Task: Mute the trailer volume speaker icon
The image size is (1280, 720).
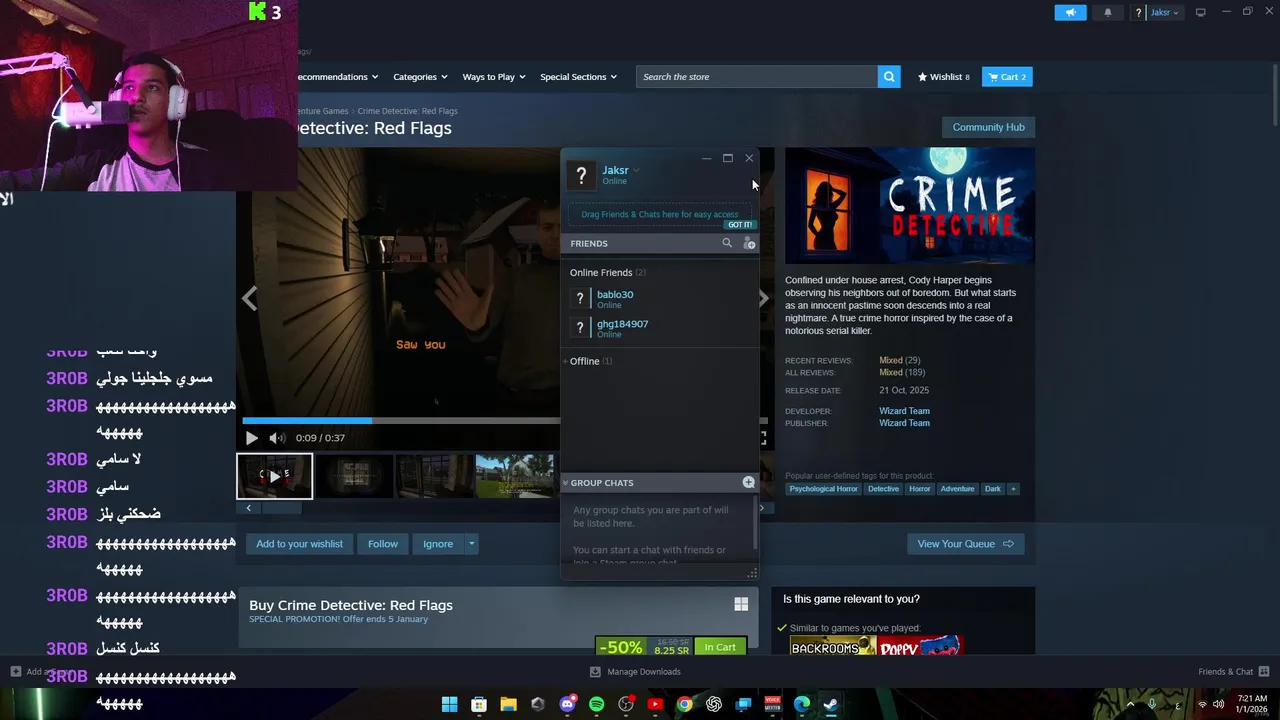Action: pos(277,438)
